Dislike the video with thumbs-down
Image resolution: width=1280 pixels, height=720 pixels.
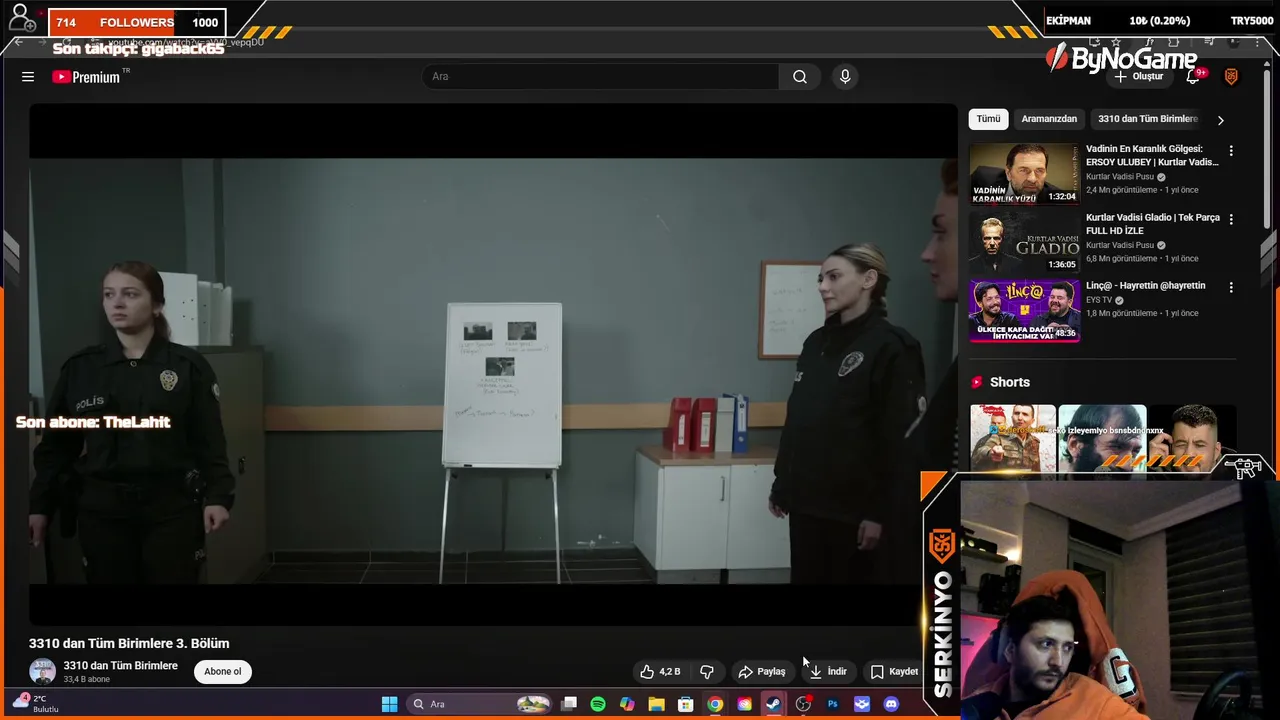[707, 671]
